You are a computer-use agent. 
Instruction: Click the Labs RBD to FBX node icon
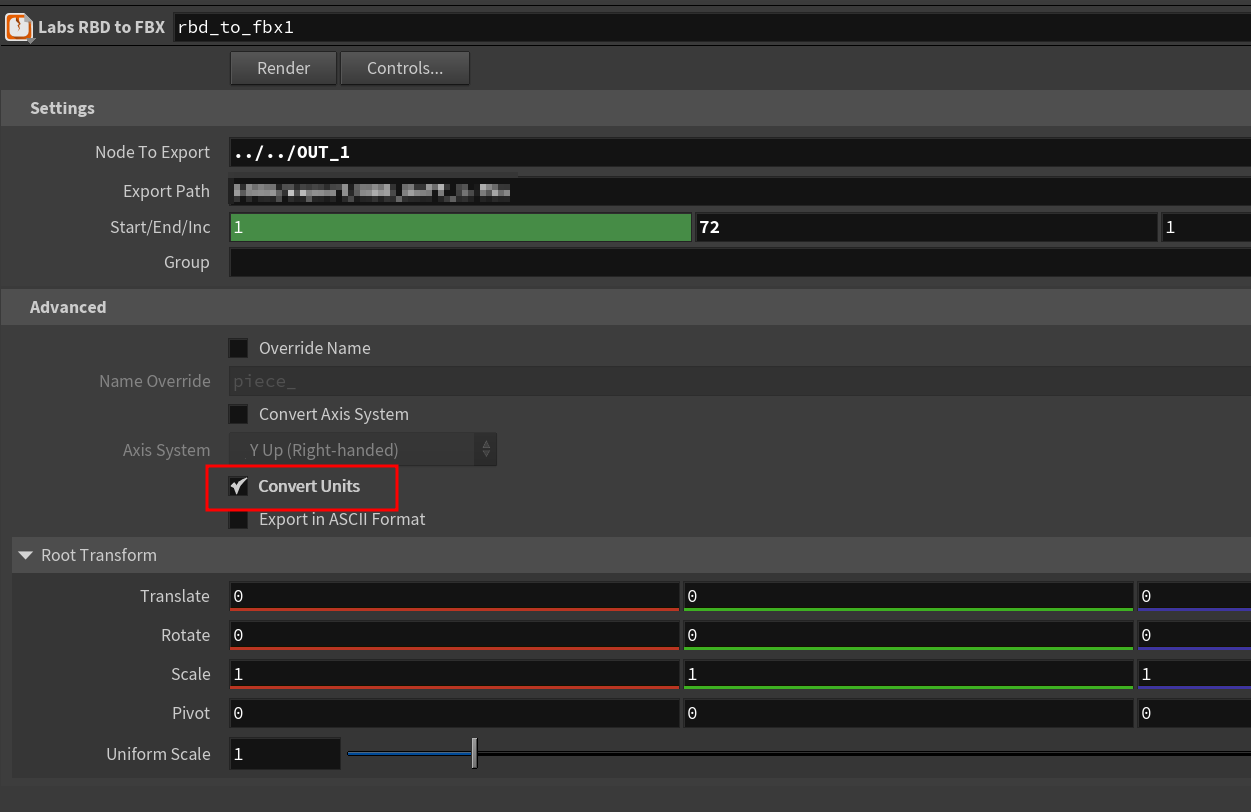click(18, 27)
